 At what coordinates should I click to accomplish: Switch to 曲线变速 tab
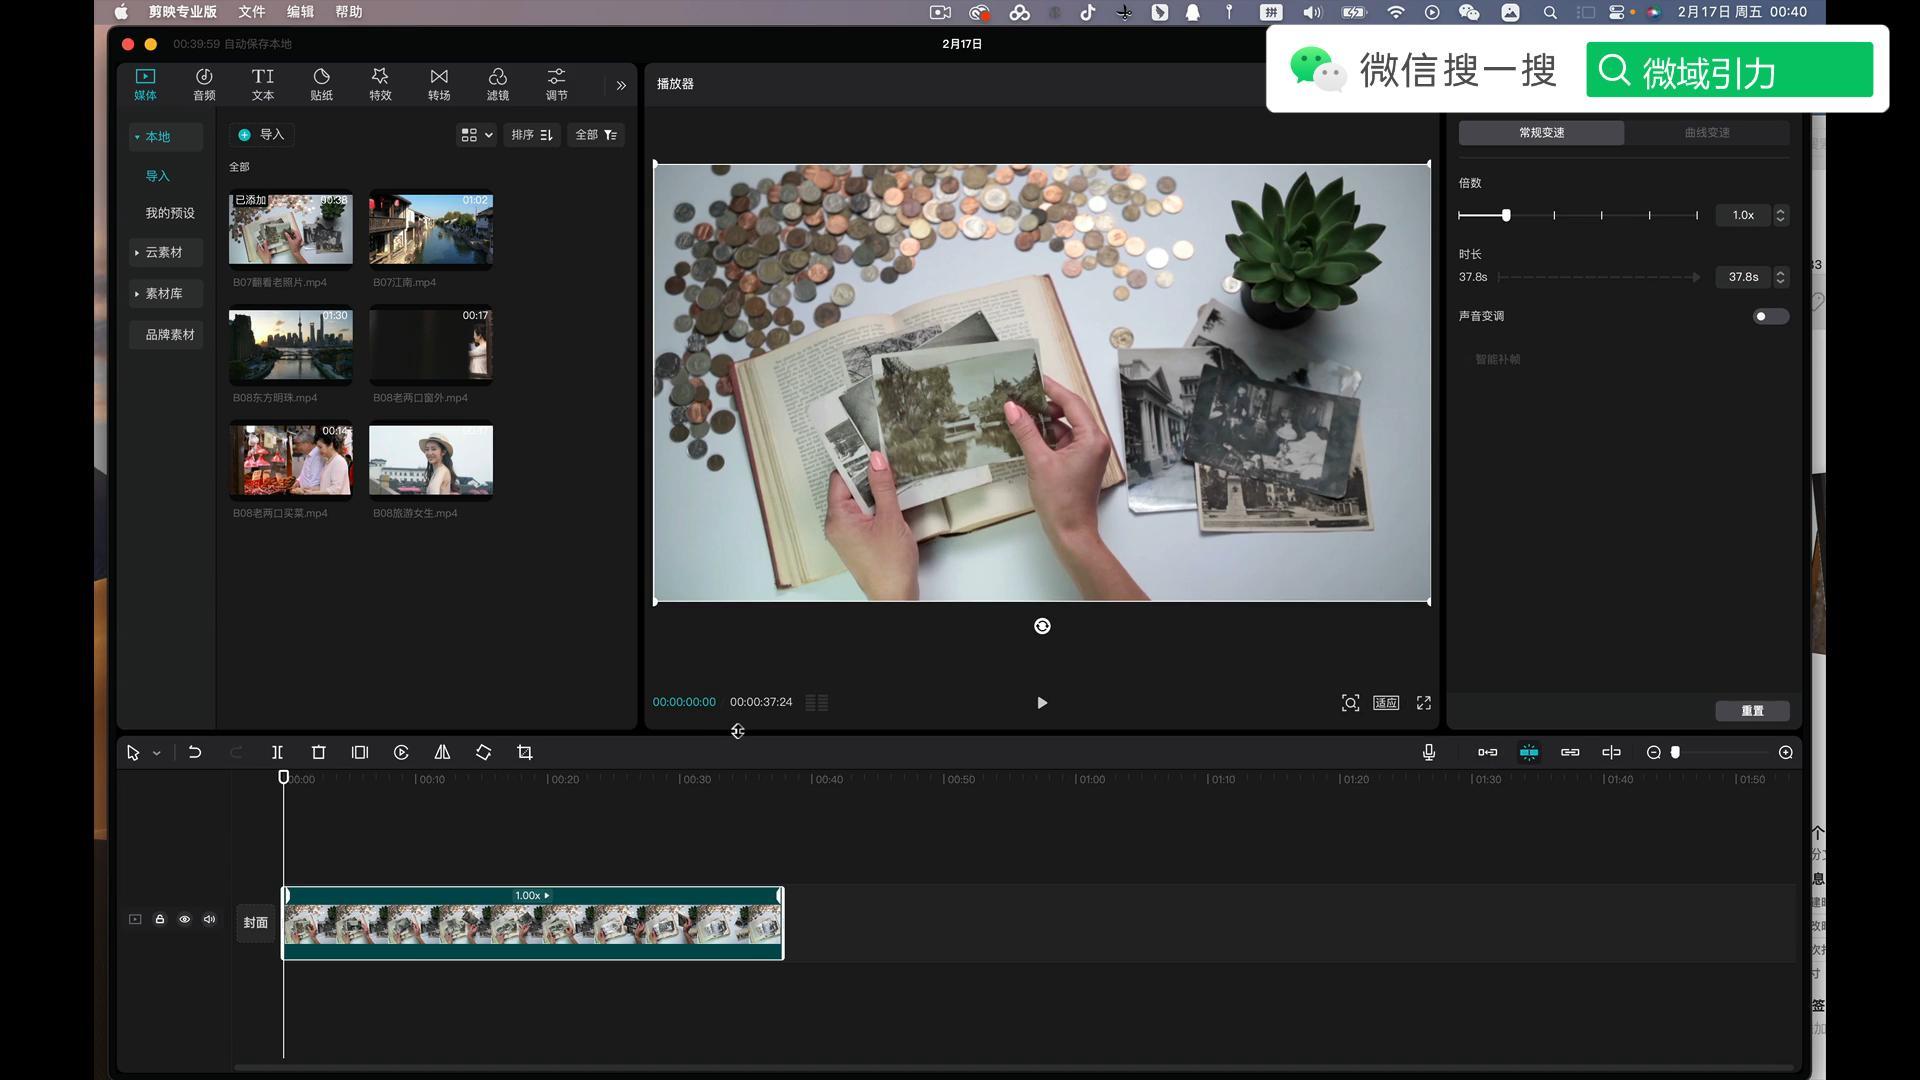tap(1707, 133)
